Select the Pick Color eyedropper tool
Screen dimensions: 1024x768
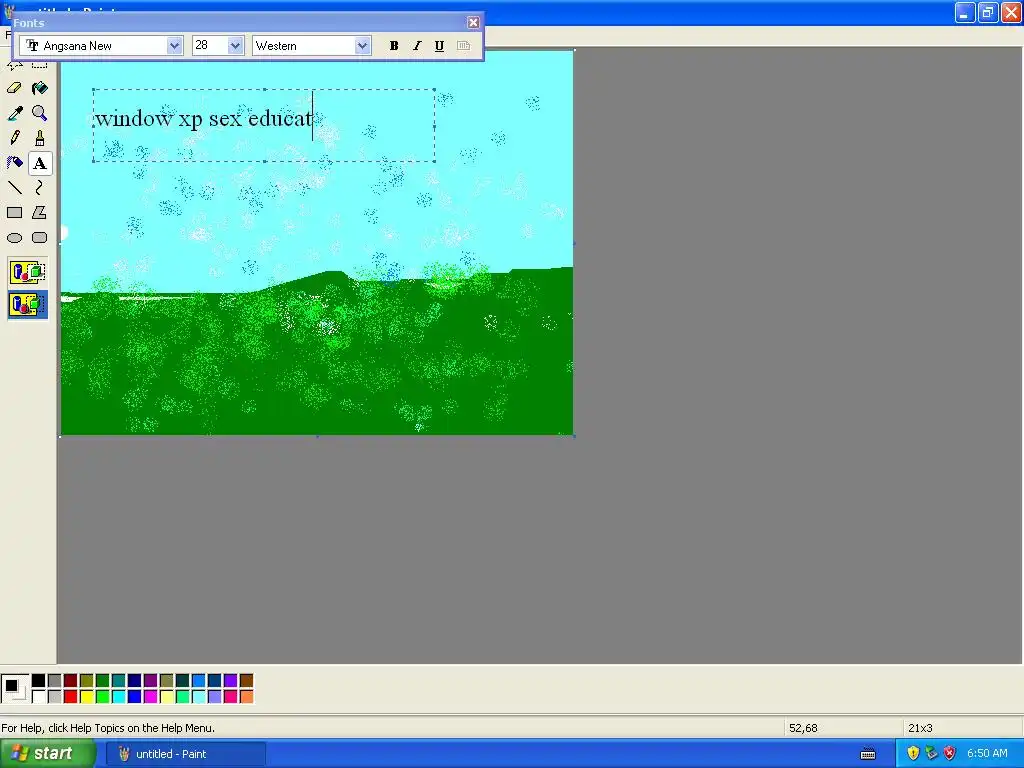[14, 114]
